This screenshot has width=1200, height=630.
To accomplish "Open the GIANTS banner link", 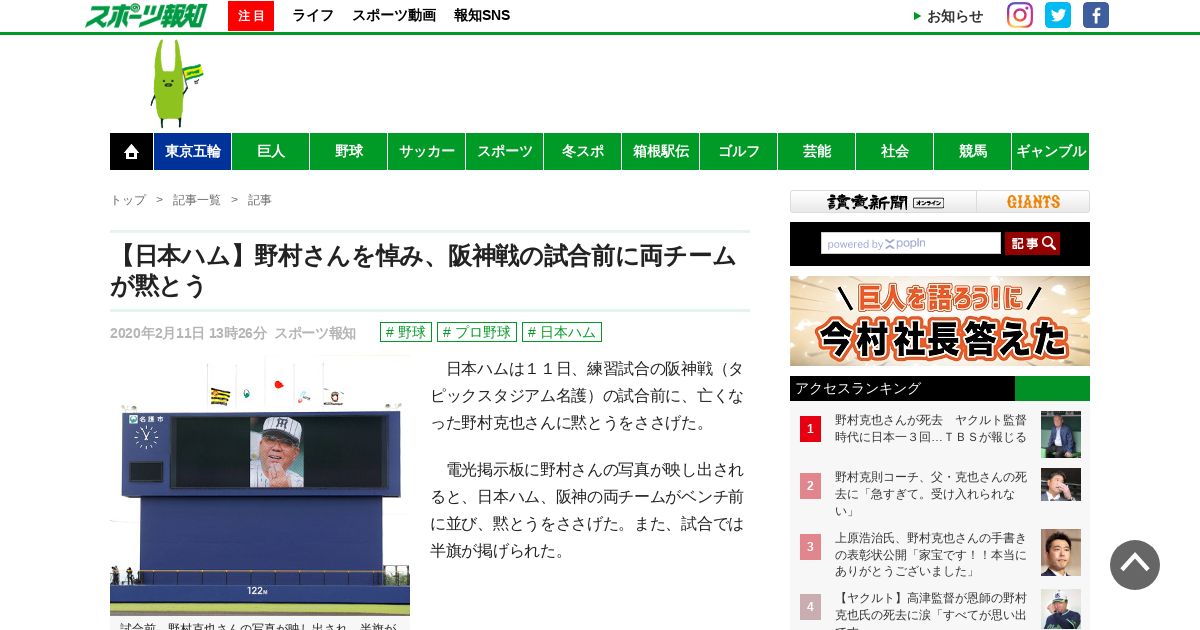I will 1033,202.
